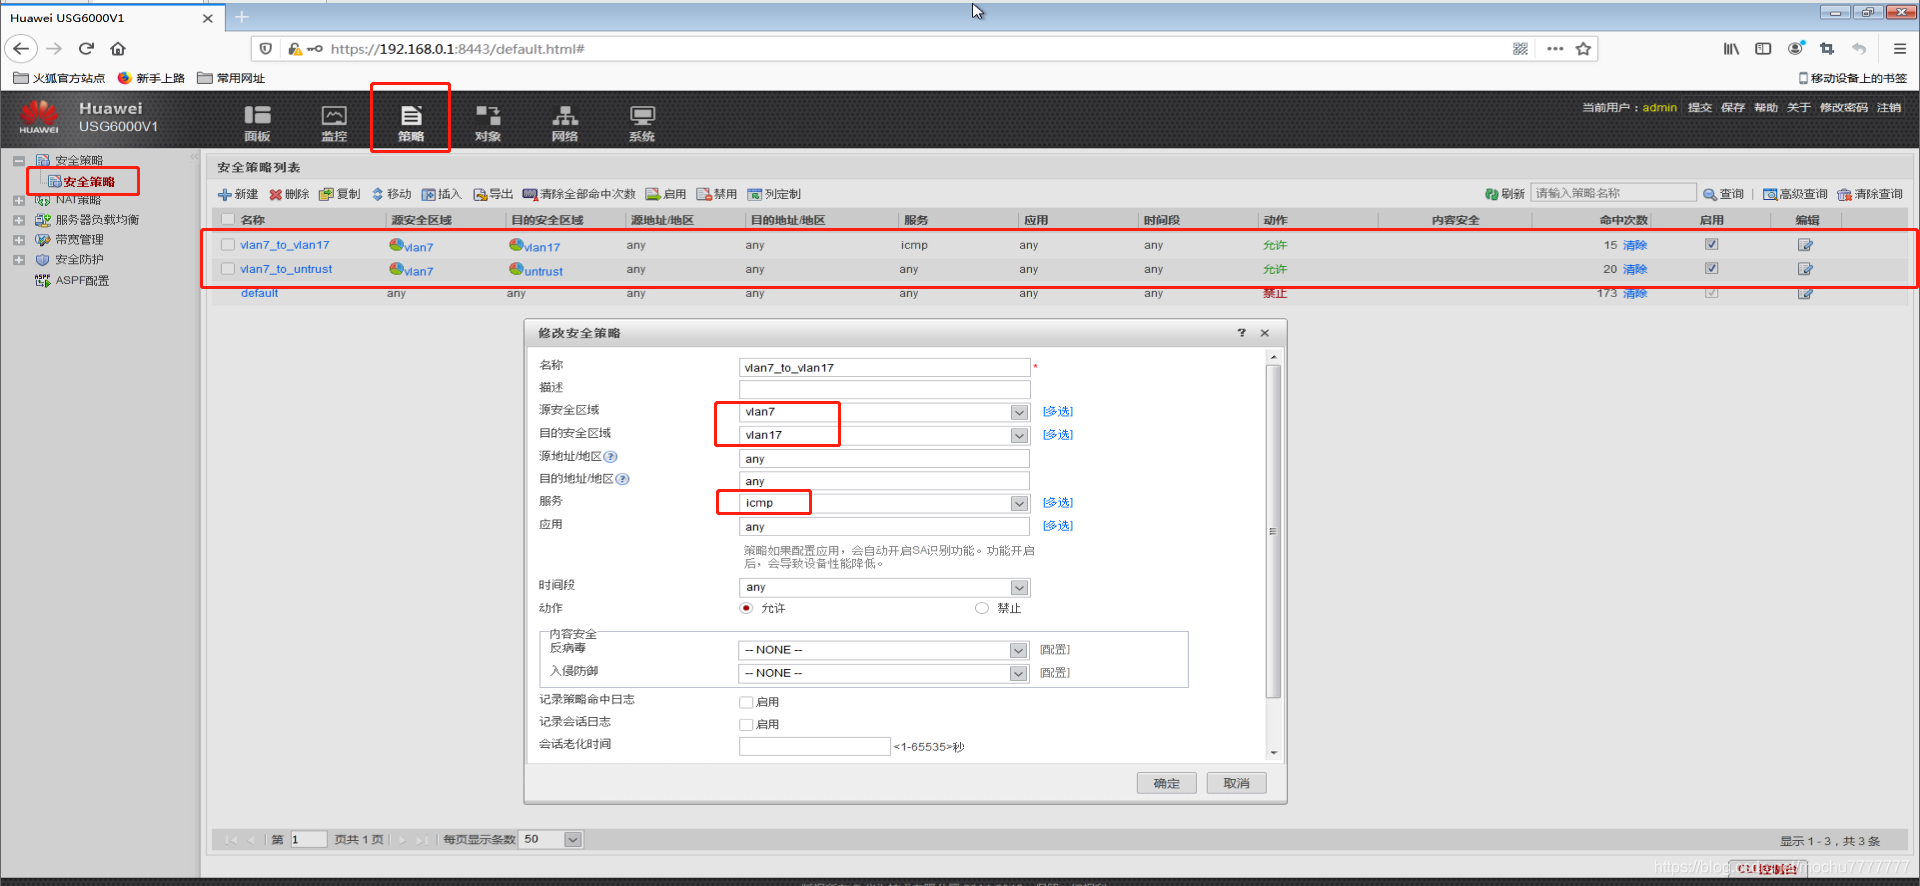Click 取消 cancel button

(1236, 783)
